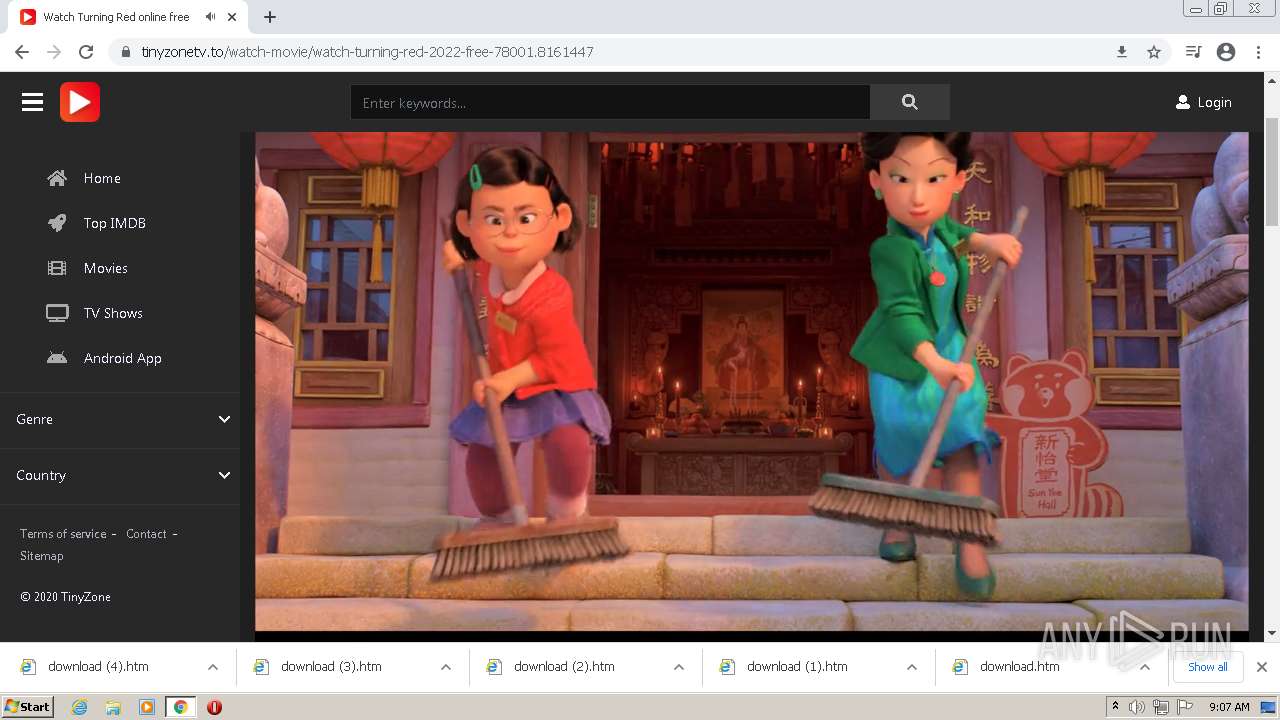Show hidden system tray icons

pyautogui.click(x=1115, y=707)
